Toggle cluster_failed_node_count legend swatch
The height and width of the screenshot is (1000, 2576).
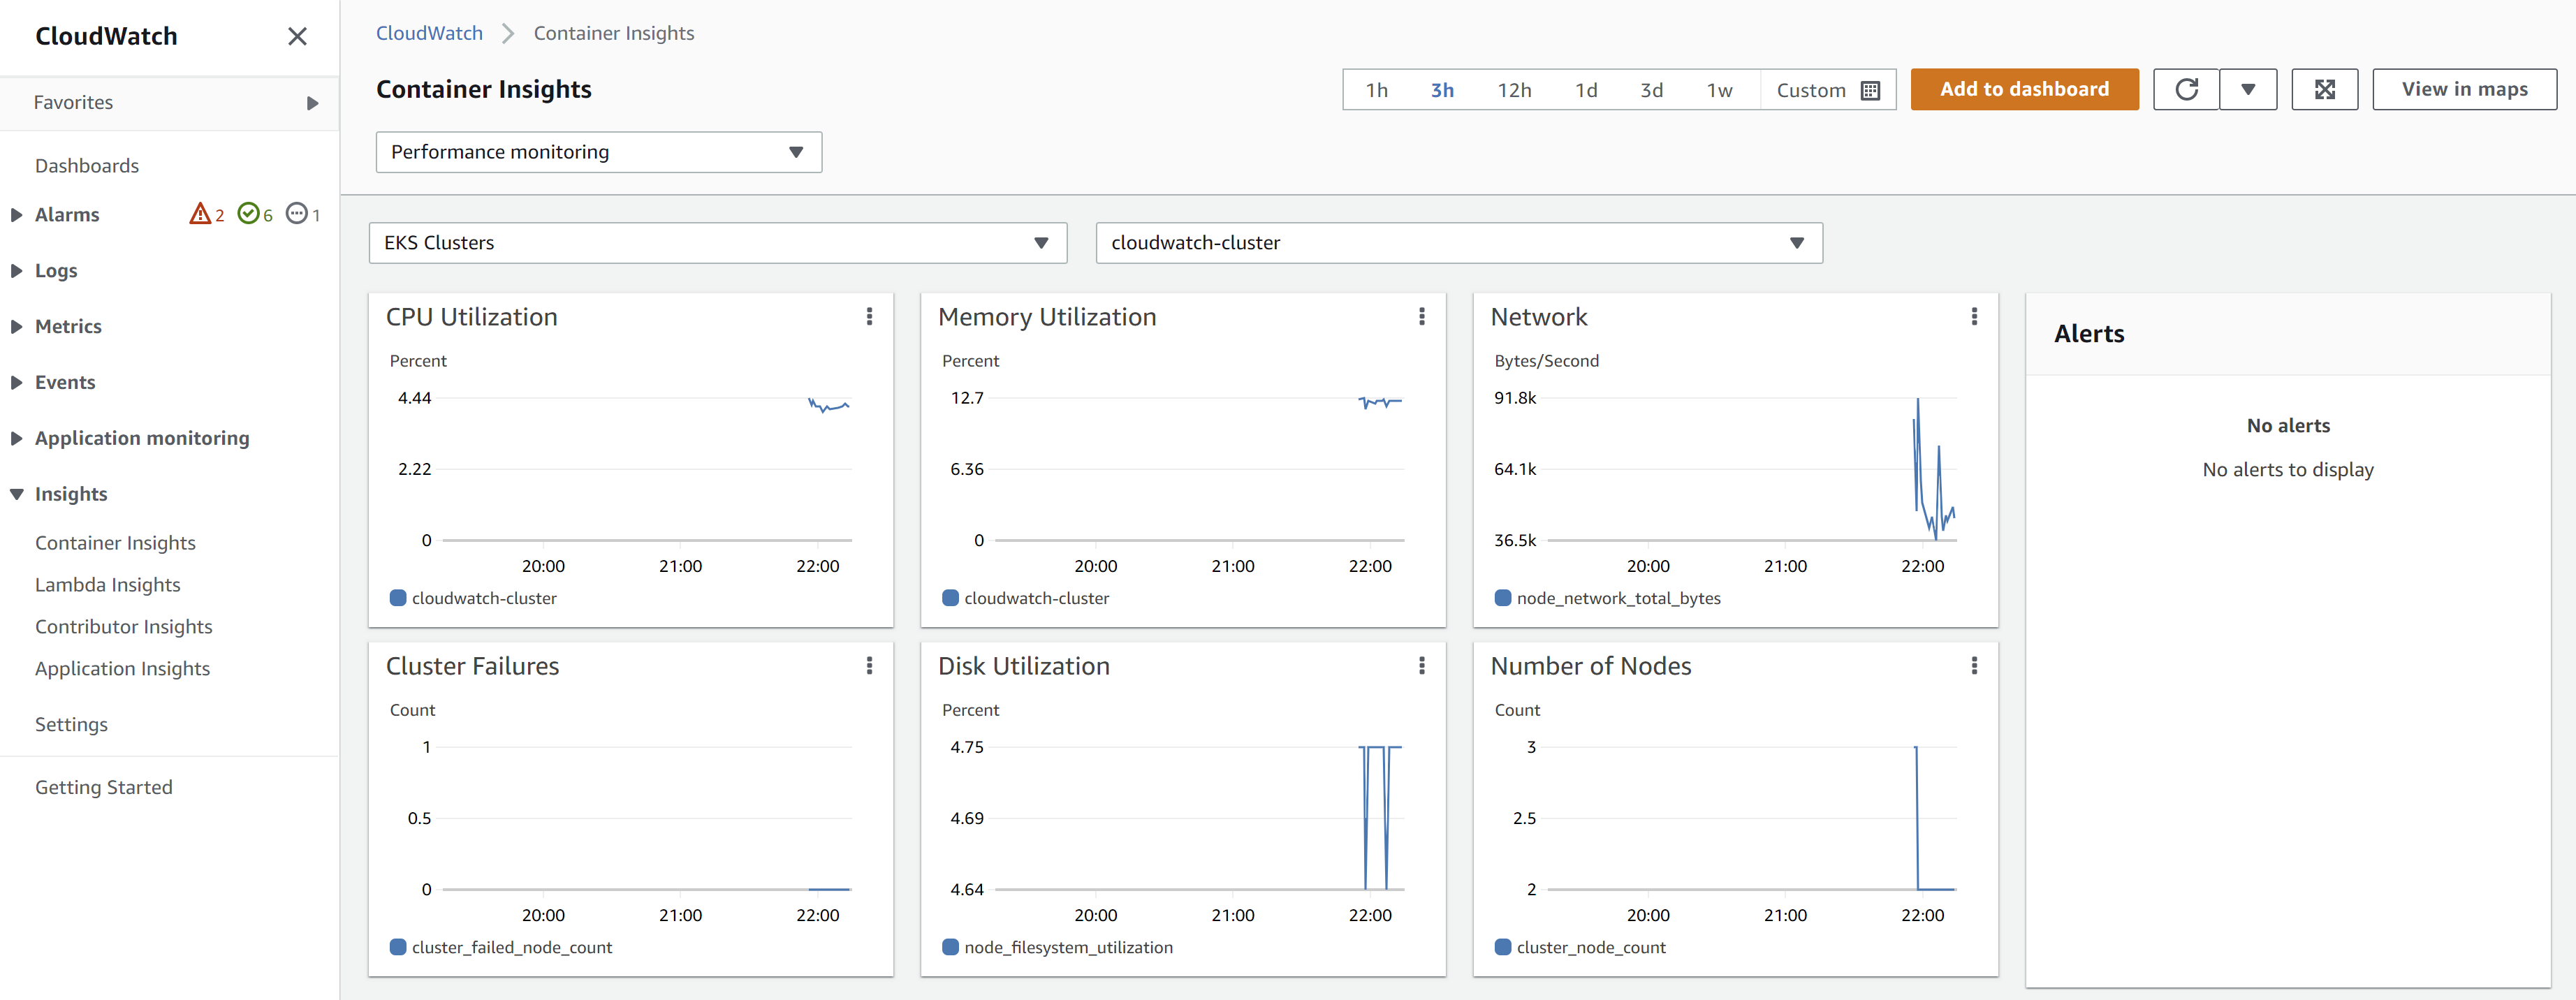tap(398, 947)
